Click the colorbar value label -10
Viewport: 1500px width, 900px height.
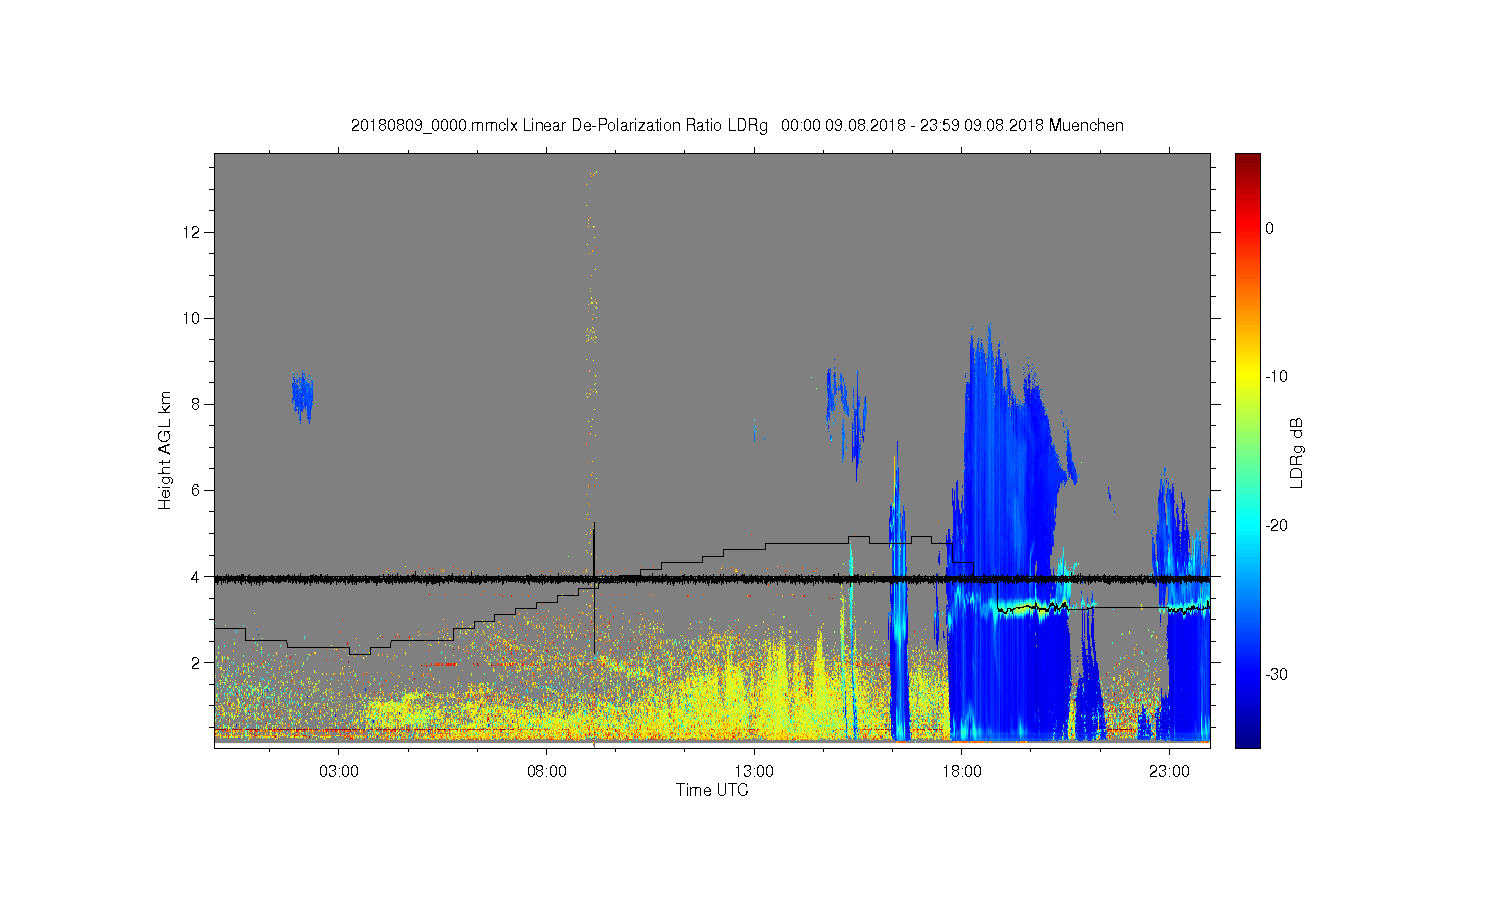pos(1276,377)
